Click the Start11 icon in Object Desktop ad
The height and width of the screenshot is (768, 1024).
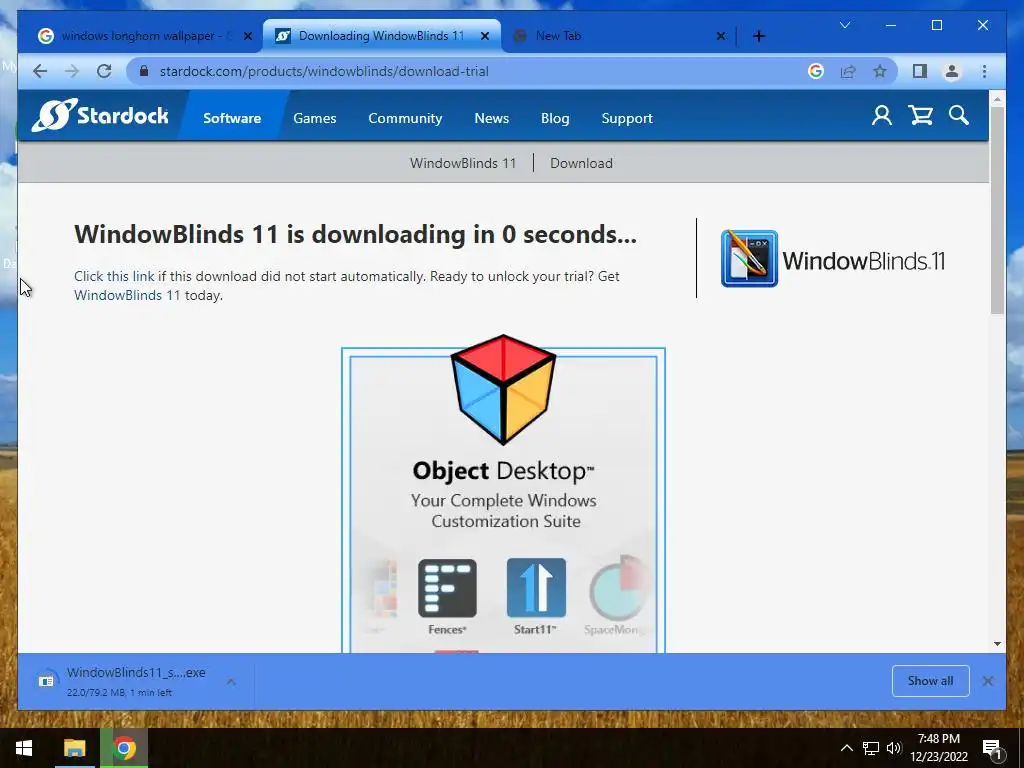click(536, 588)
